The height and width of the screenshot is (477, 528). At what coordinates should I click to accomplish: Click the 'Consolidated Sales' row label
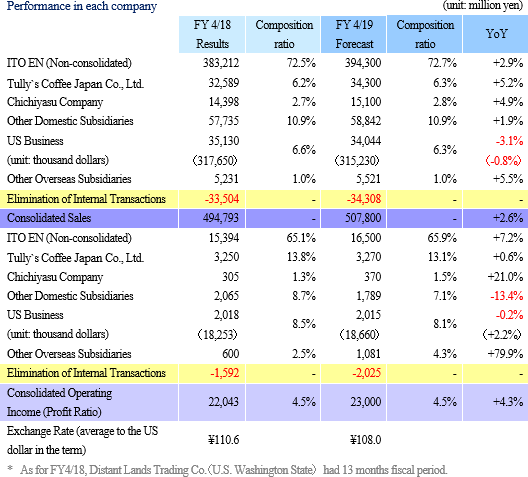(49, 218)
